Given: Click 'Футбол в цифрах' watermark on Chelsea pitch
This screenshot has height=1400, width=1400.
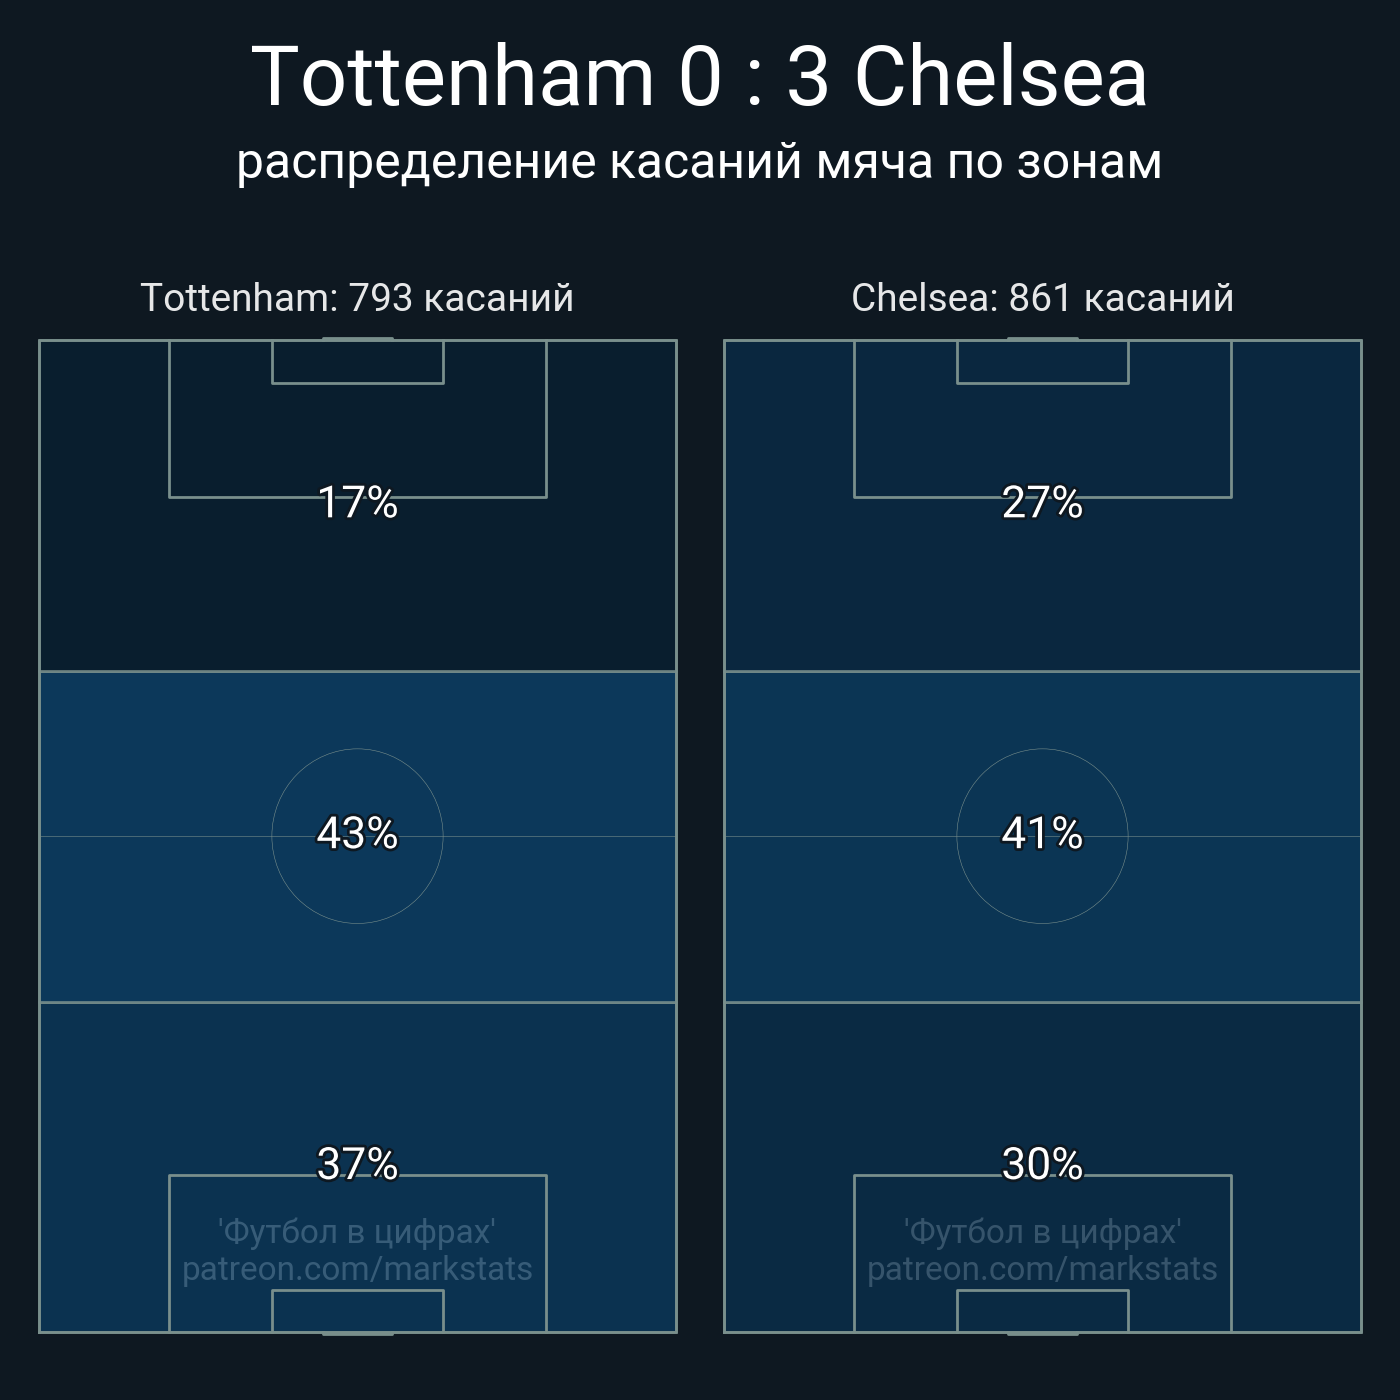Looking at the screenshot, I should point(1042,1232).
